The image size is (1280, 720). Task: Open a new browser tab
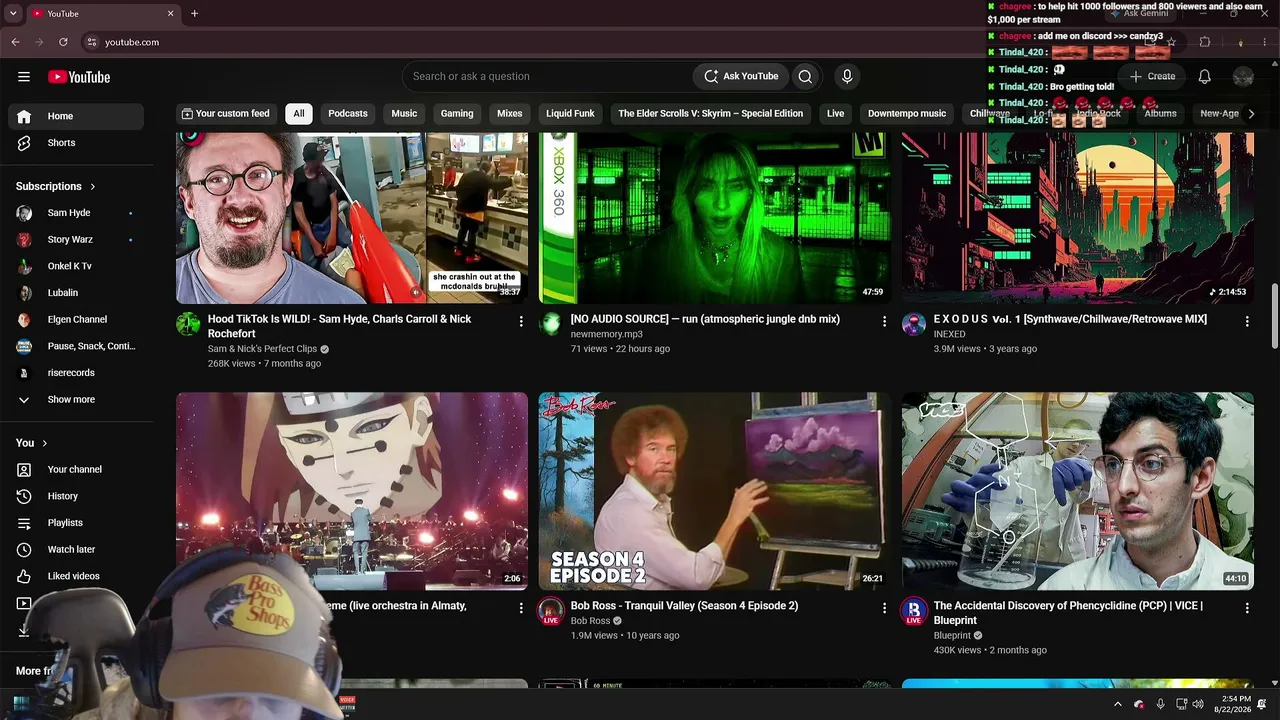194,13
